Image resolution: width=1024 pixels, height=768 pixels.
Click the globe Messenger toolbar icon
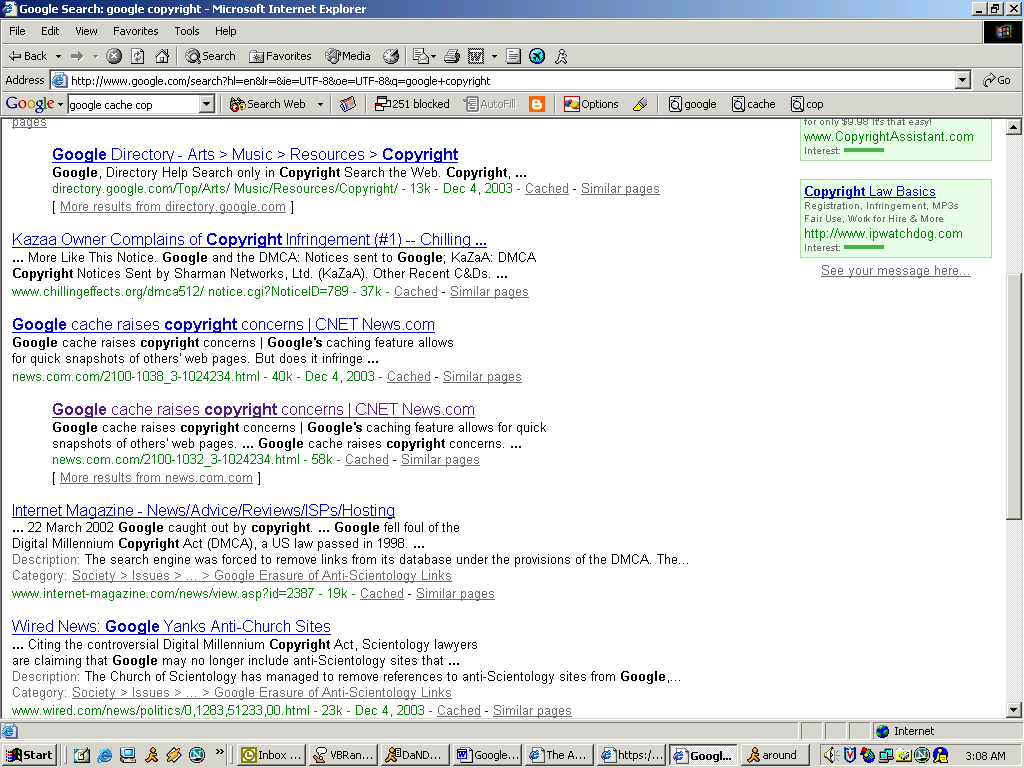(x=537, y=56)
